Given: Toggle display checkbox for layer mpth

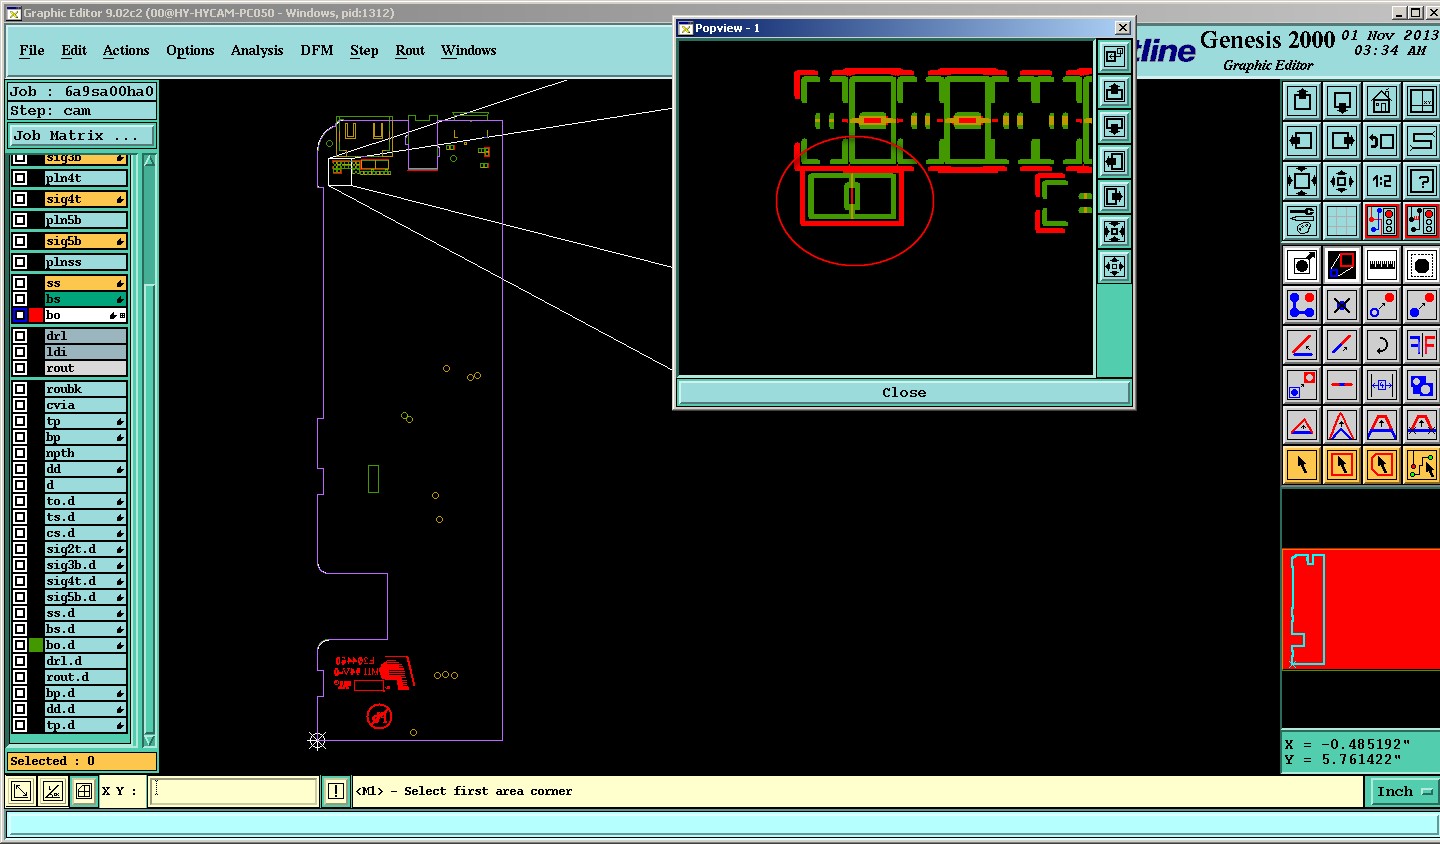Looking at the screenshot, I should (x=20, y=453).
